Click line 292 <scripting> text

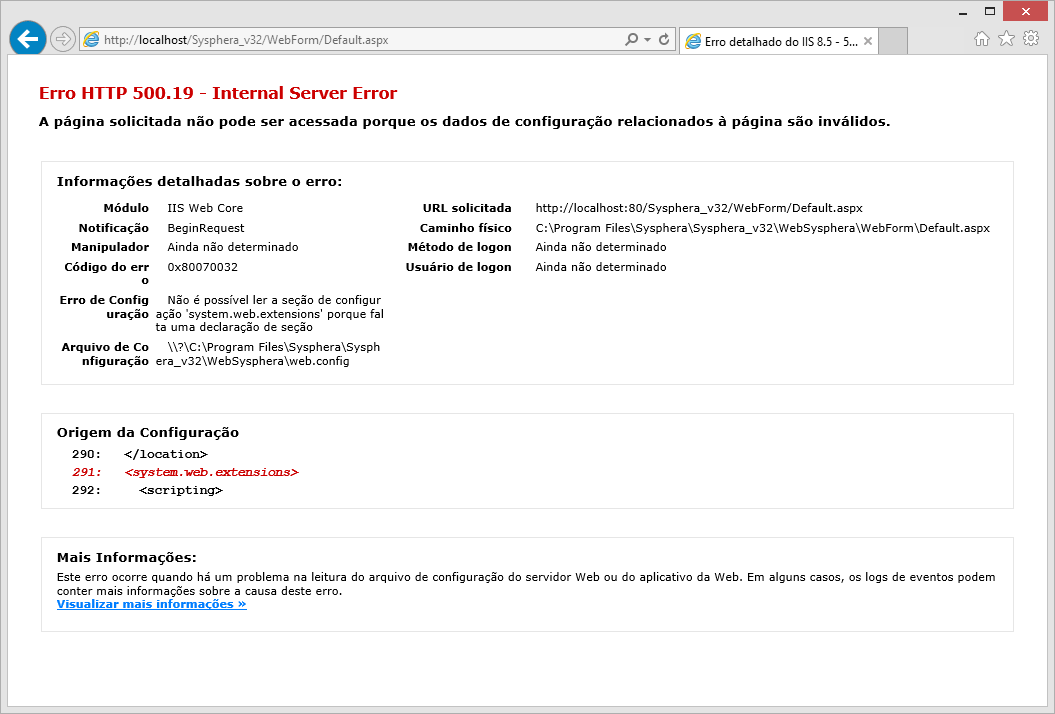pos(180,491)
